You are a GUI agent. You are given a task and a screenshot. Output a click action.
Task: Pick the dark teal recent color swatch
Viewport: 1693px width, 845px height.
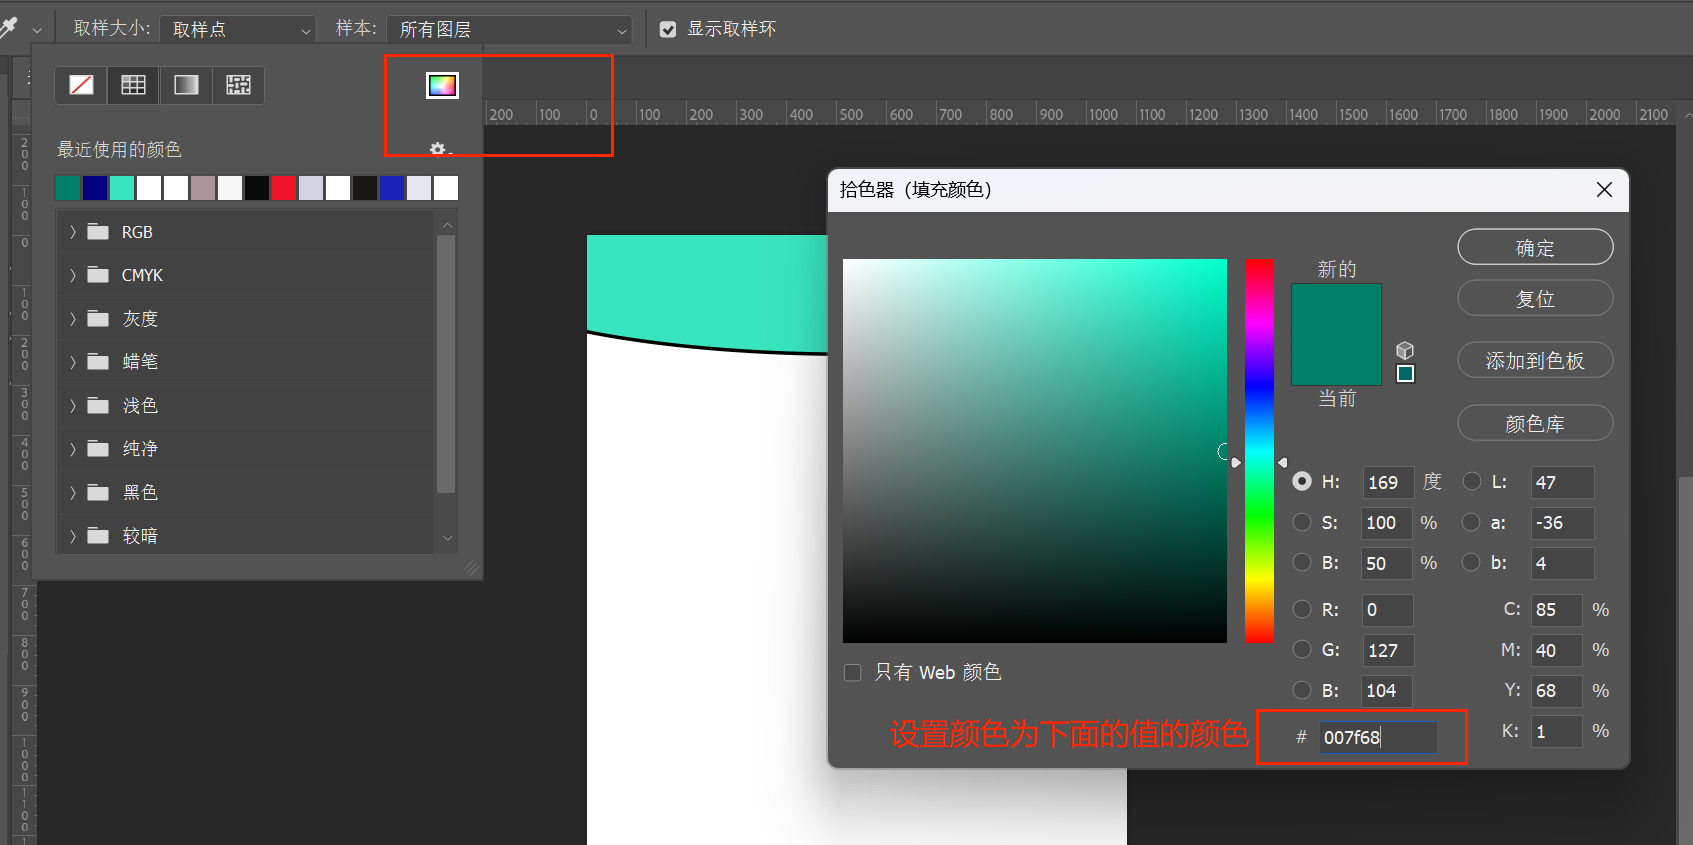[x=68, y=188]
